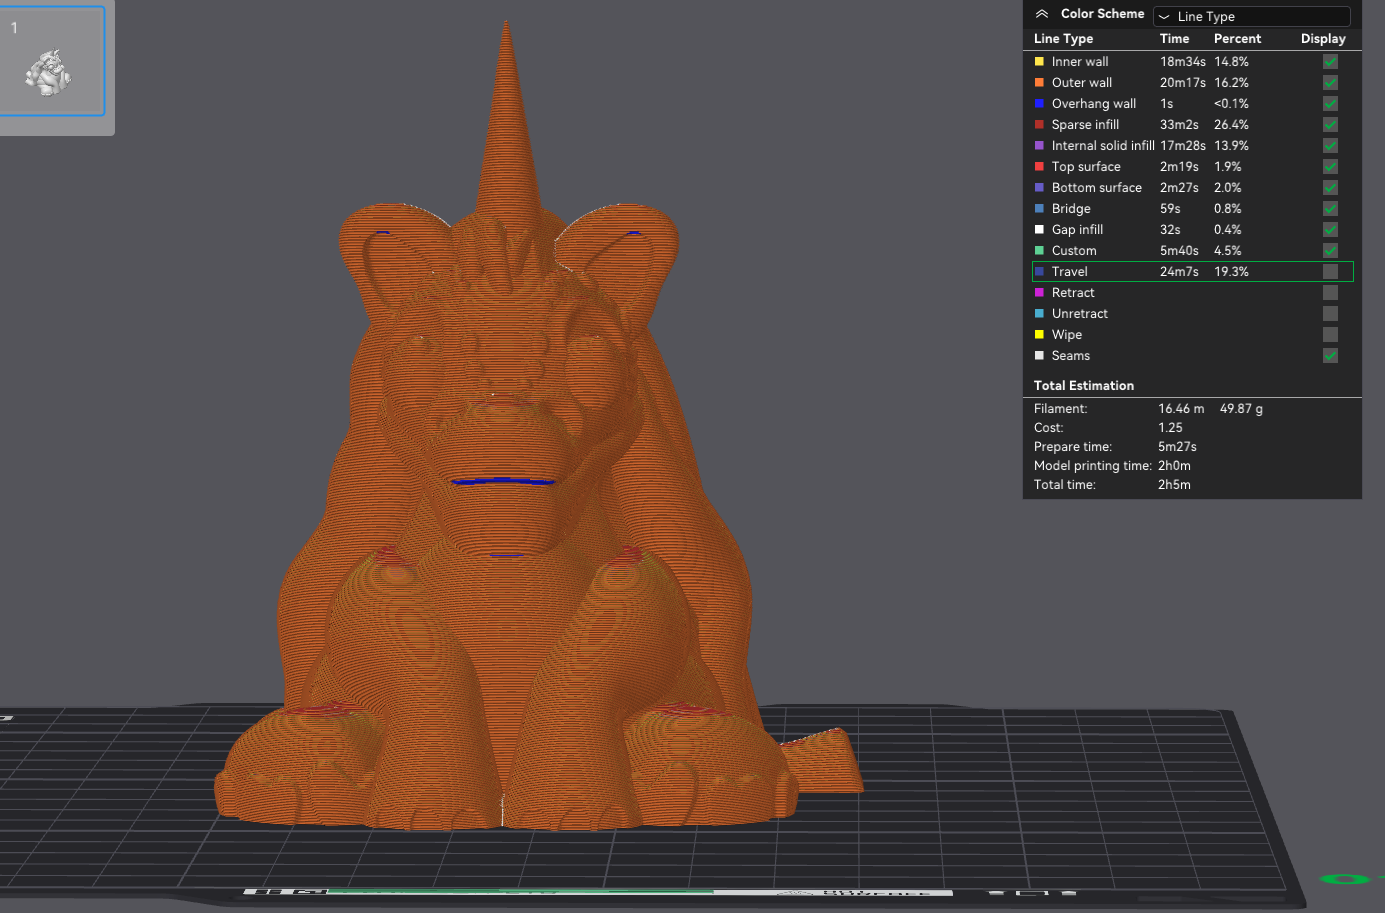This screenshot has height=913, width=1385.
Task: Click the magenta Retract color indicator
Action: coord(1039,292)
